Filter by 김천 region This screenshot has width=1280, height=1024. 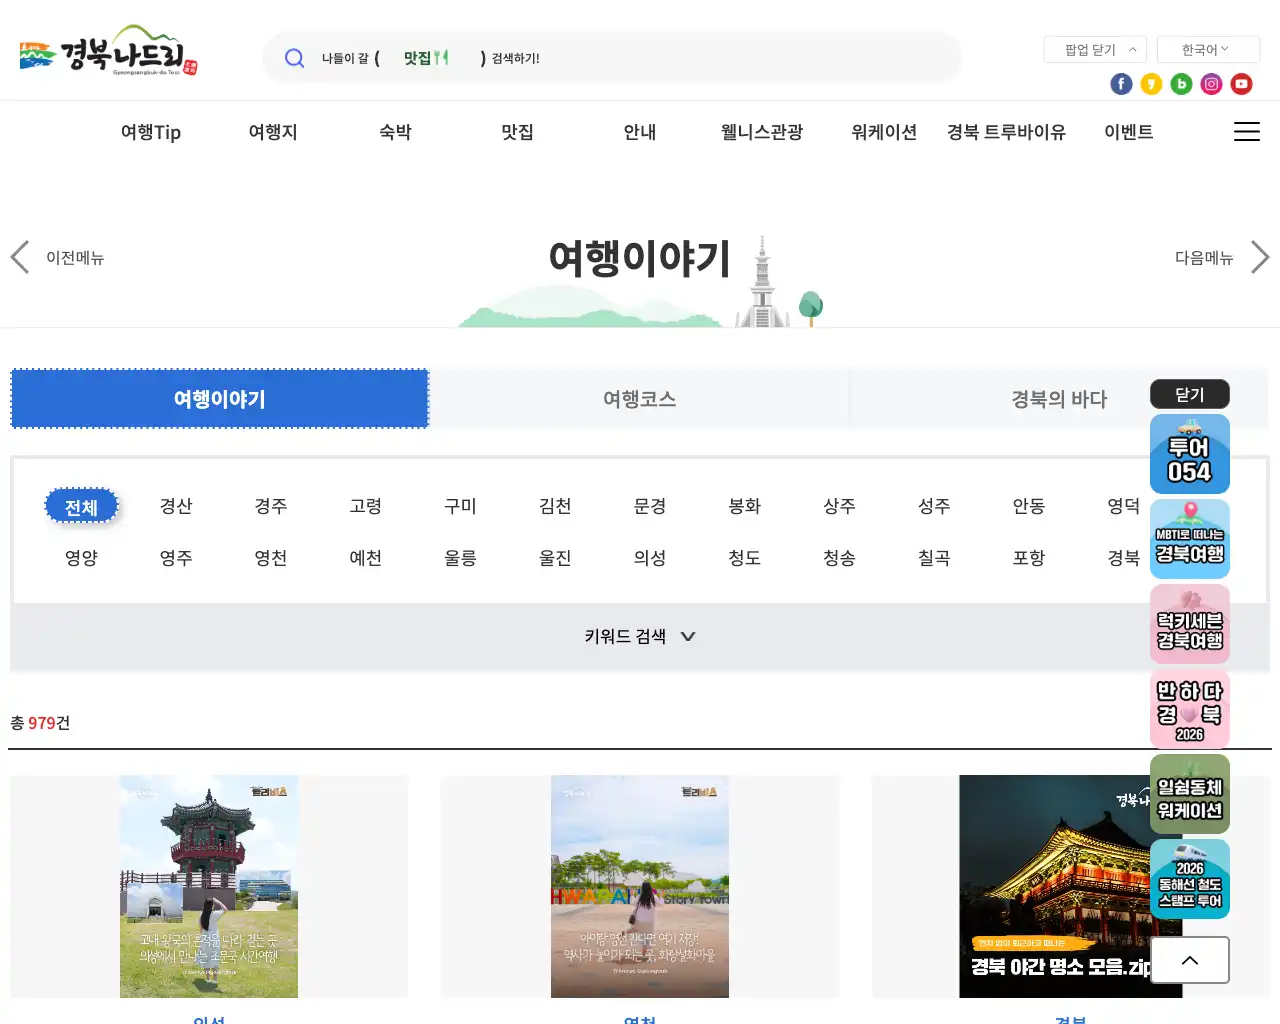click(555, 506)
